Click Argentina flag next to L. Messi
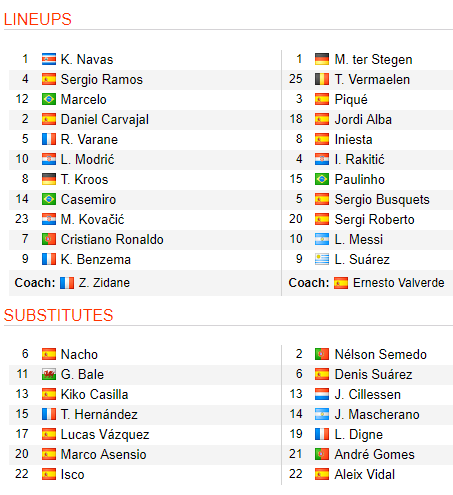 pos(322,239)
